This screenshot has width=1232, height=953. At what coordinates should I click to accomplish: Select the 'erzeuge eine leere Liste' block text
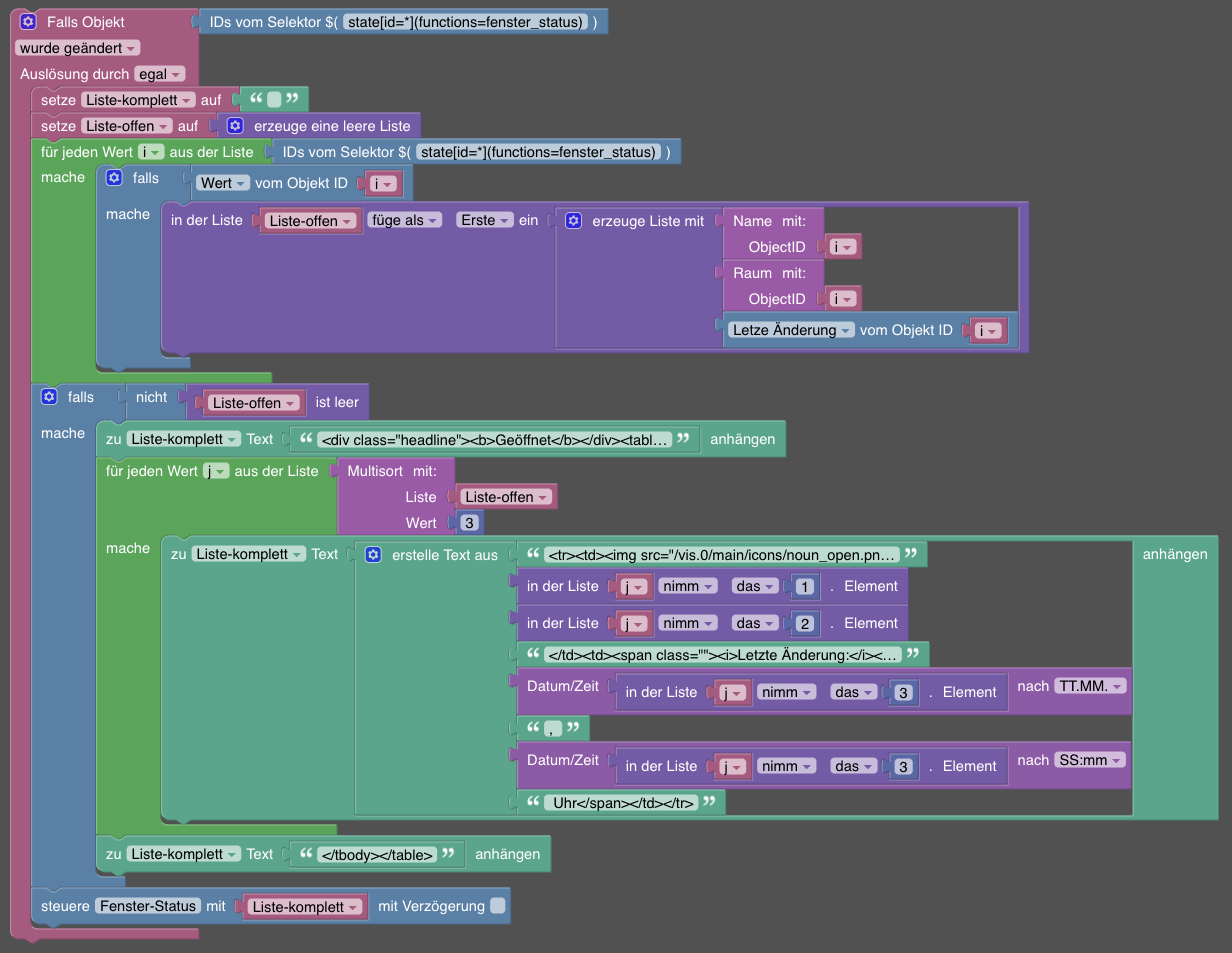click(x=332, y=126)
